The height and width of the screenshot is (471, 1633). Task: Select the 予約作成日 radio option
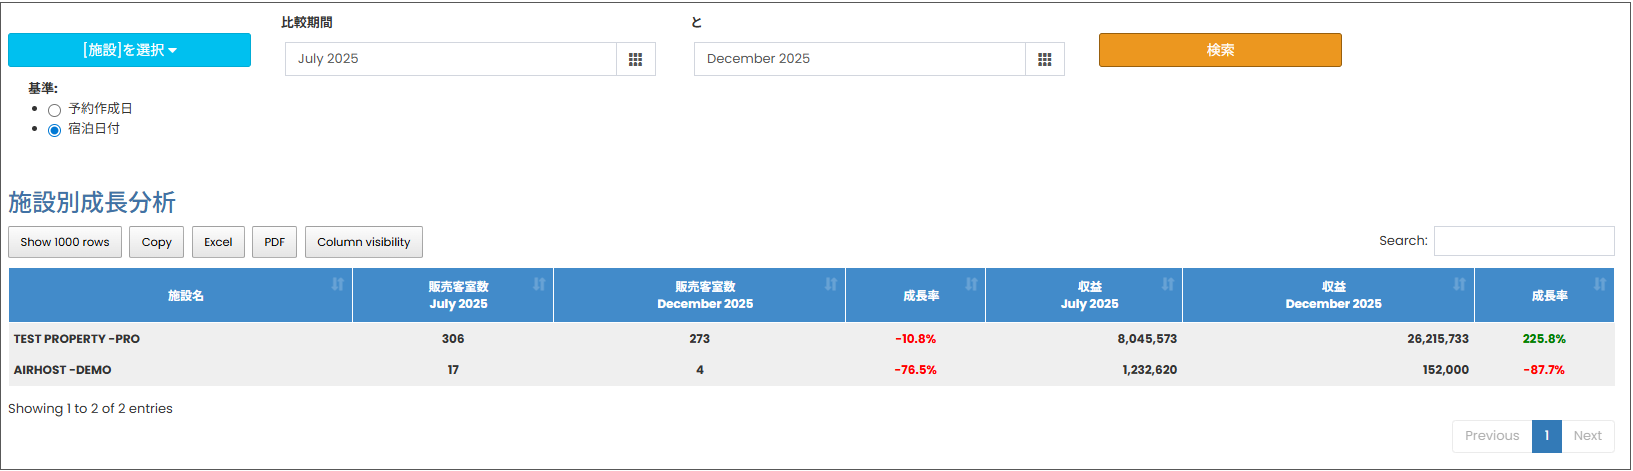[55, 110]
